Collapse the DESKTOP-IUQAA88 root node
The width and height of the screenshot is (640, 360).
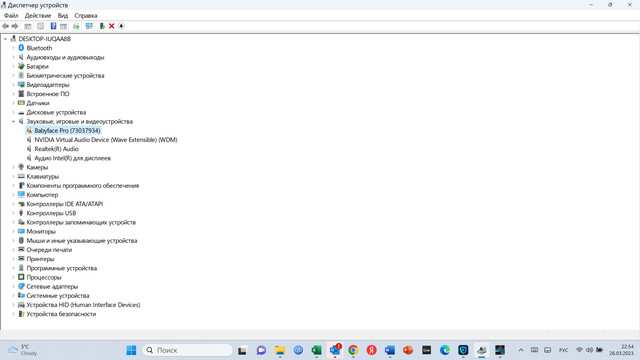pyautogui.click(x=5, y=39)
